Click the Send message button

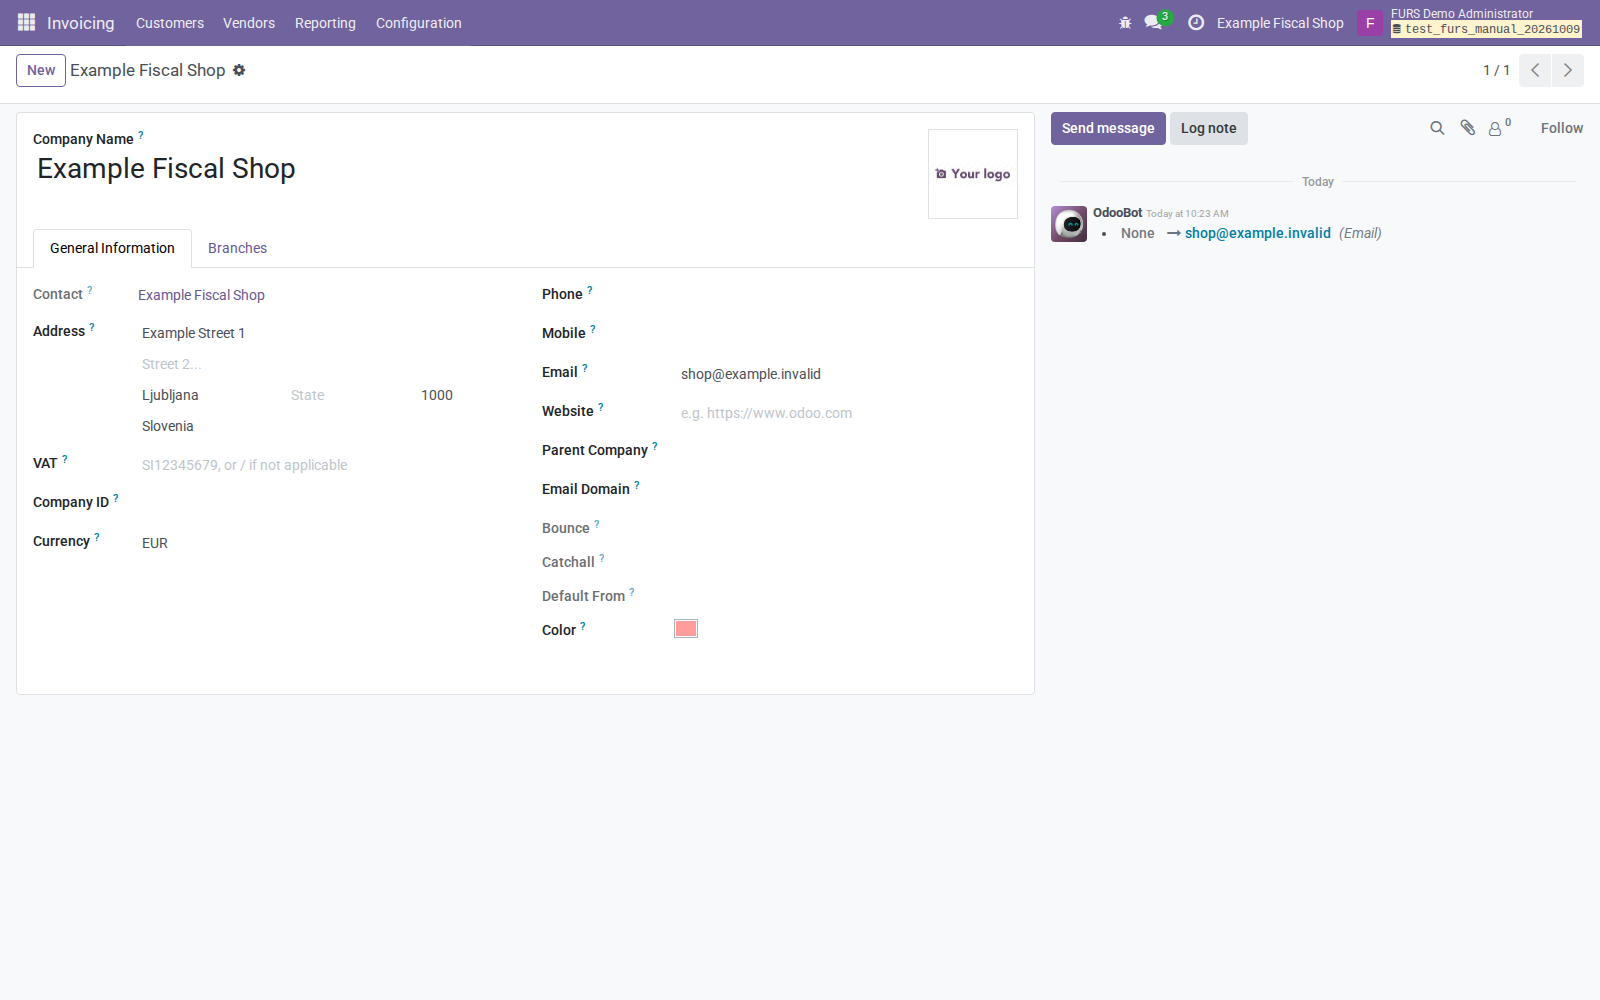tap(1108, 128)
